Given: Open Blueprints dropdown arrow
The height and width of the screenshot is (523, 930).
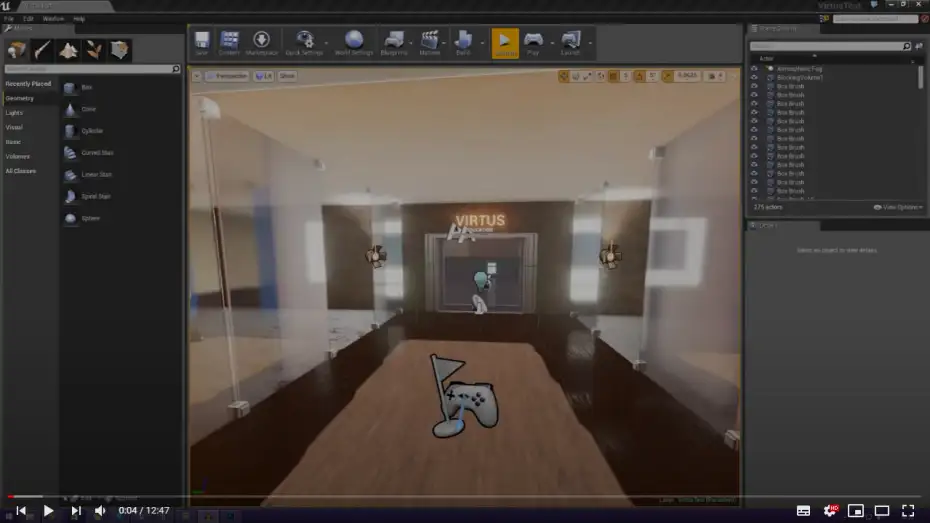Looking at the screenshot, I should tap(410, 43).
